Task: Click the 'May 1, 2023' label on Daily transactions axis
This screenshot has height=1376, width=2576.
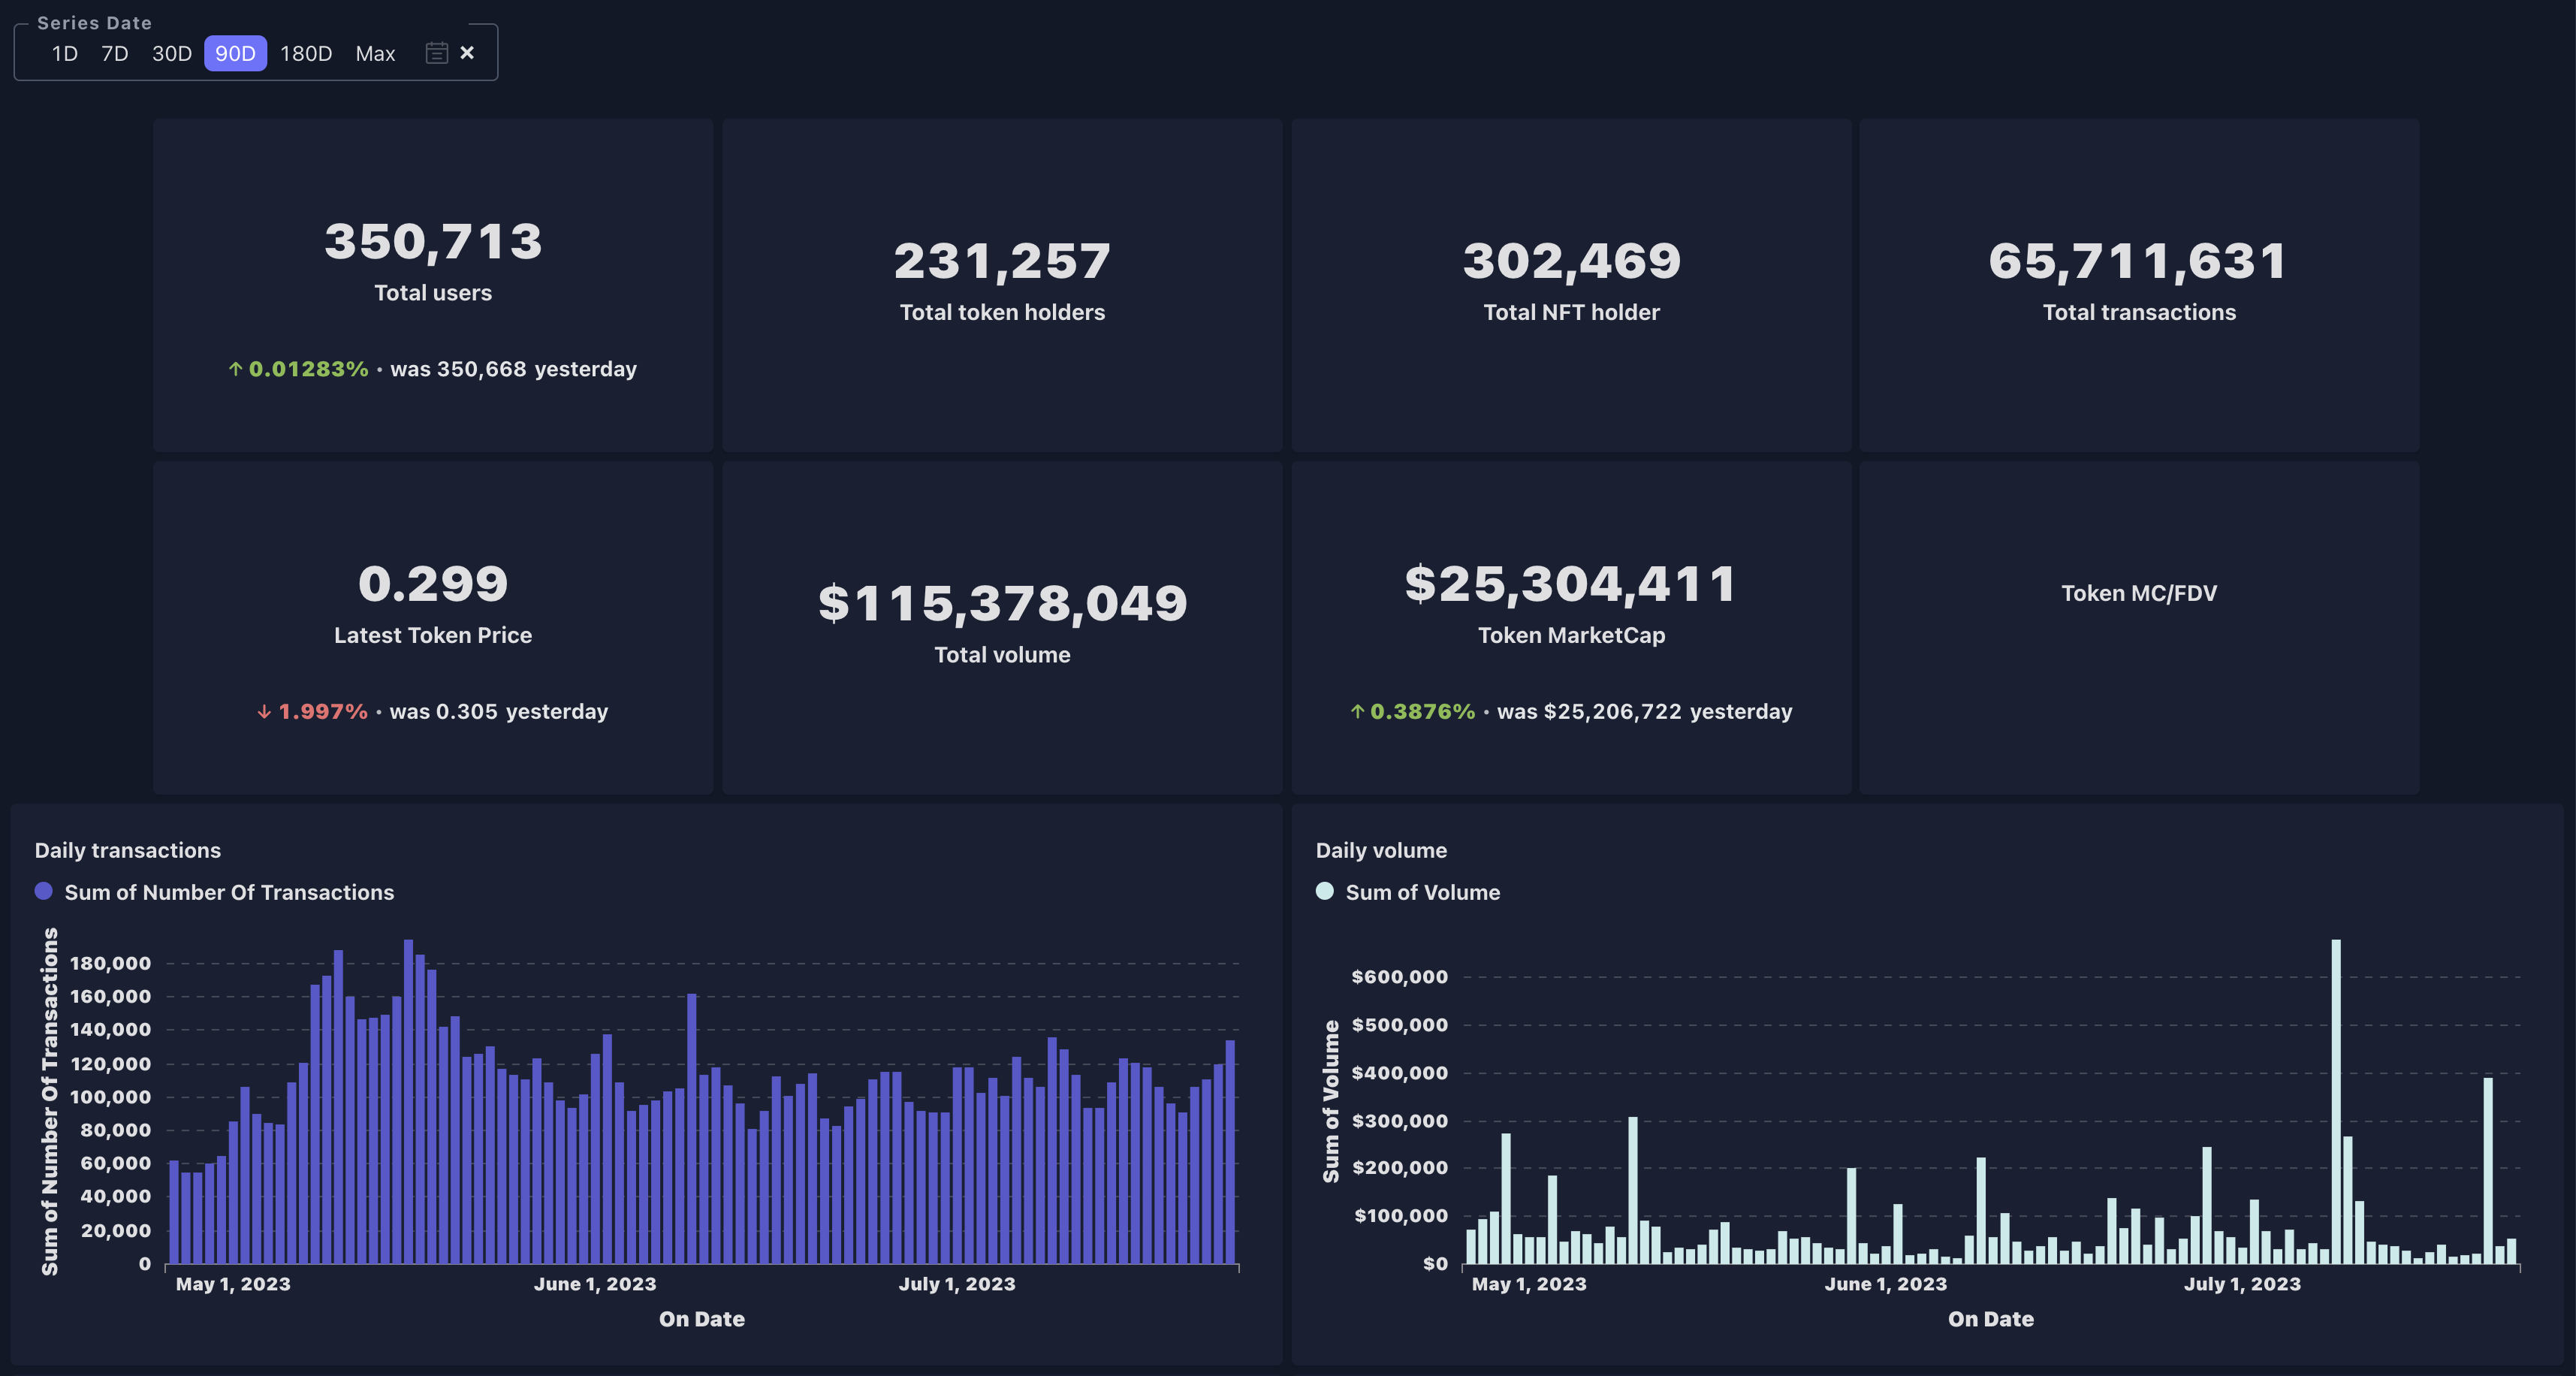Action: click(x=233, y=1284)
